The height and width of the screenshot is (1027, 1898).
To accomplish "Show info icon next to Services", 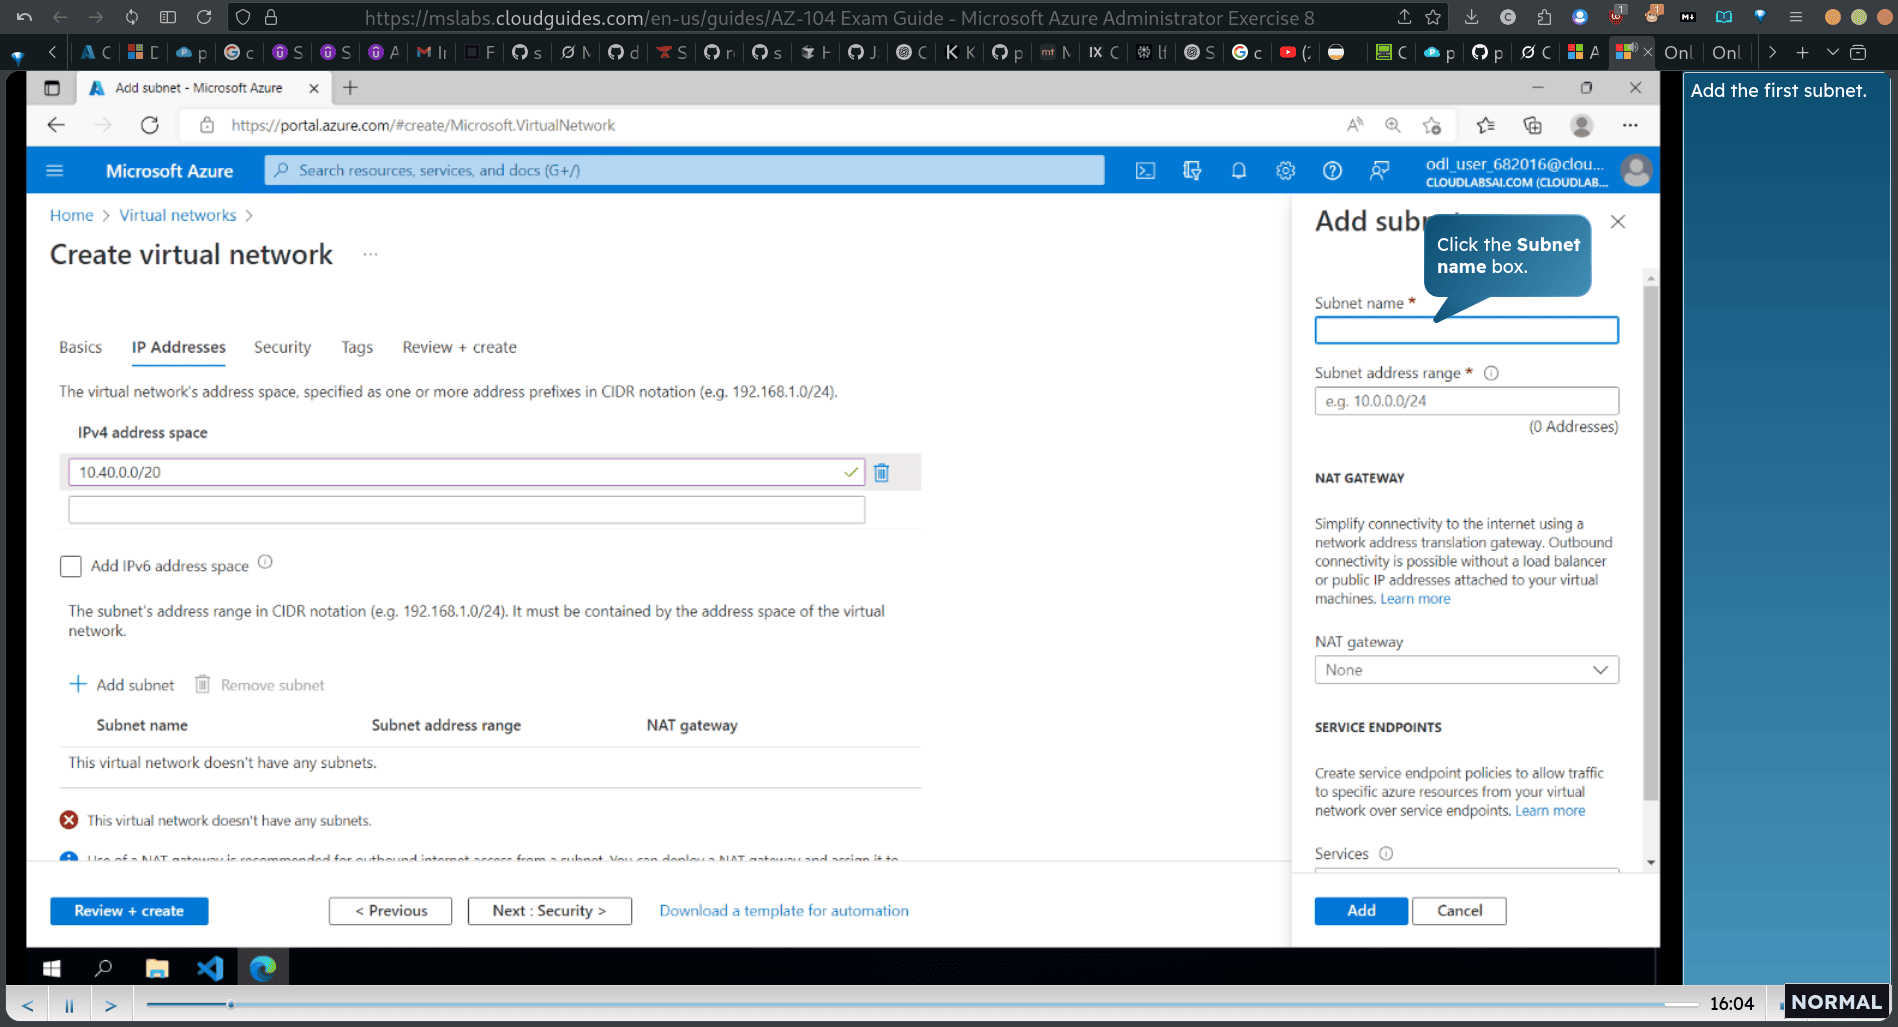I will pyautogui.click(x=1386, y=853).
